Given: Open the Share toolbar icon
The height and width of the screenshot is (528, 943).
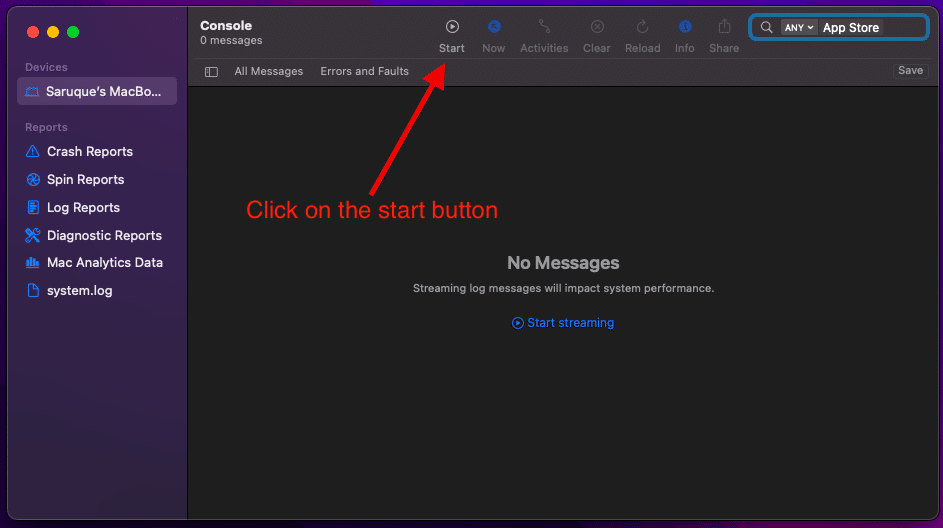Looking at the screenshot, I should [x=724, y=28].
